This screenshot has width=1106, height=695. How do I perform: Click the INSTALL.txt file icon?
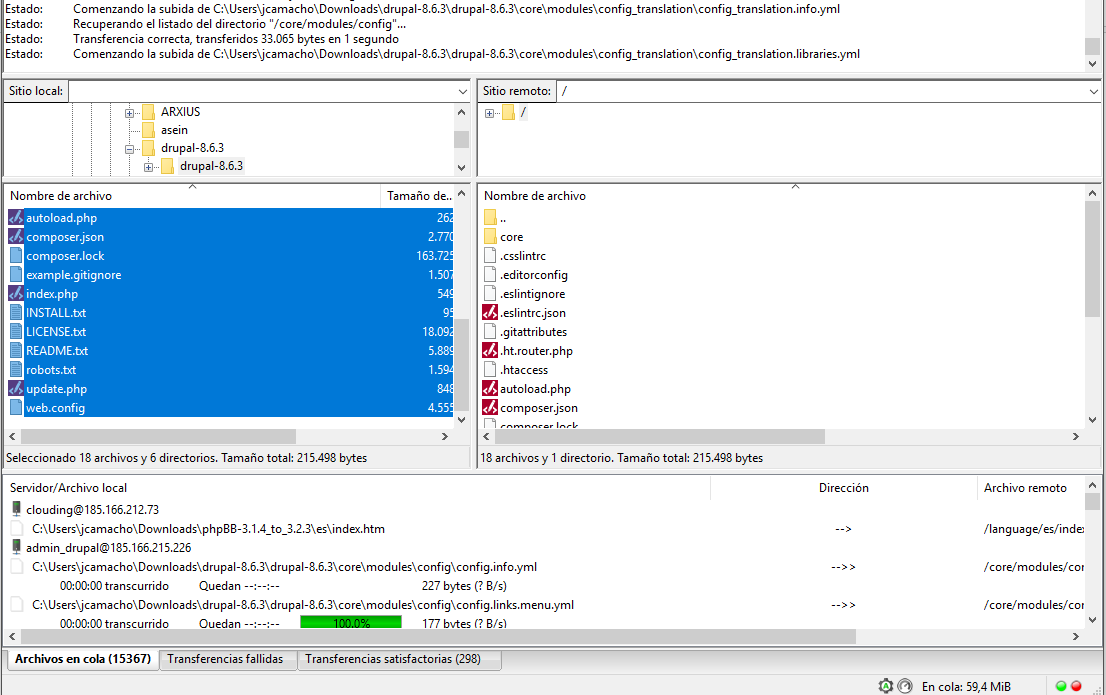16,313
